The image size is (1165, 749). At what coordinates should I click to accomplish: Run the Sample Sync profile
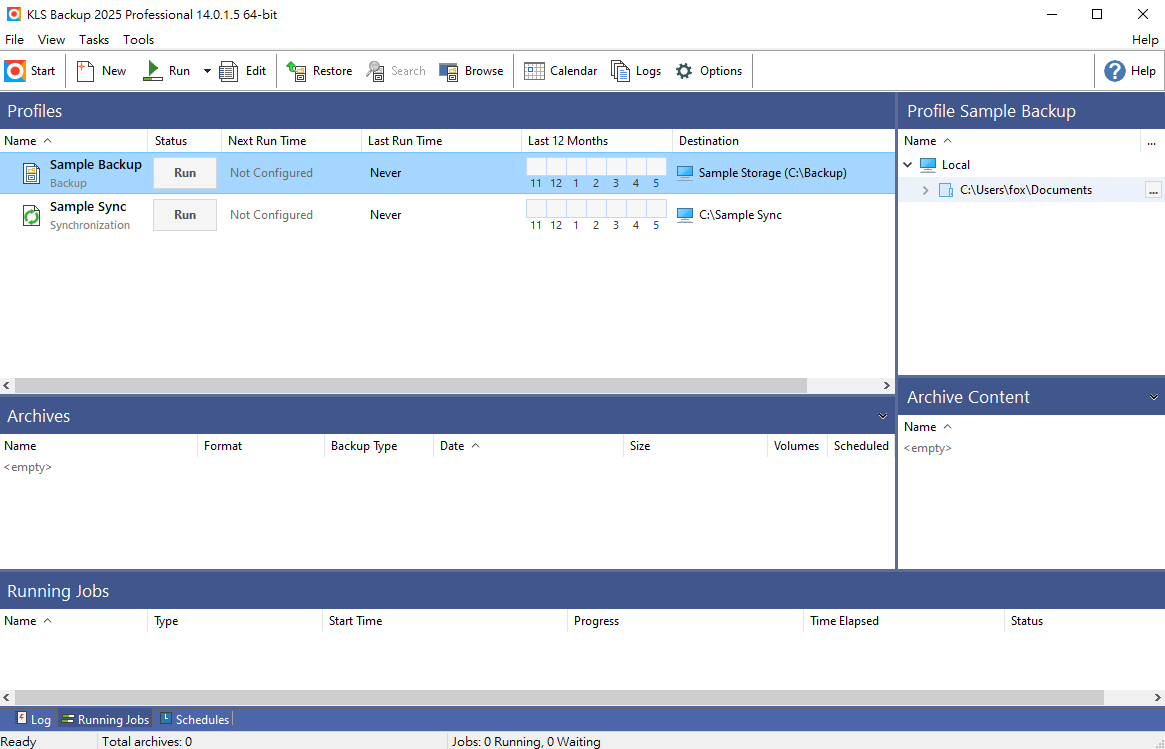click(x=185, y=215)
